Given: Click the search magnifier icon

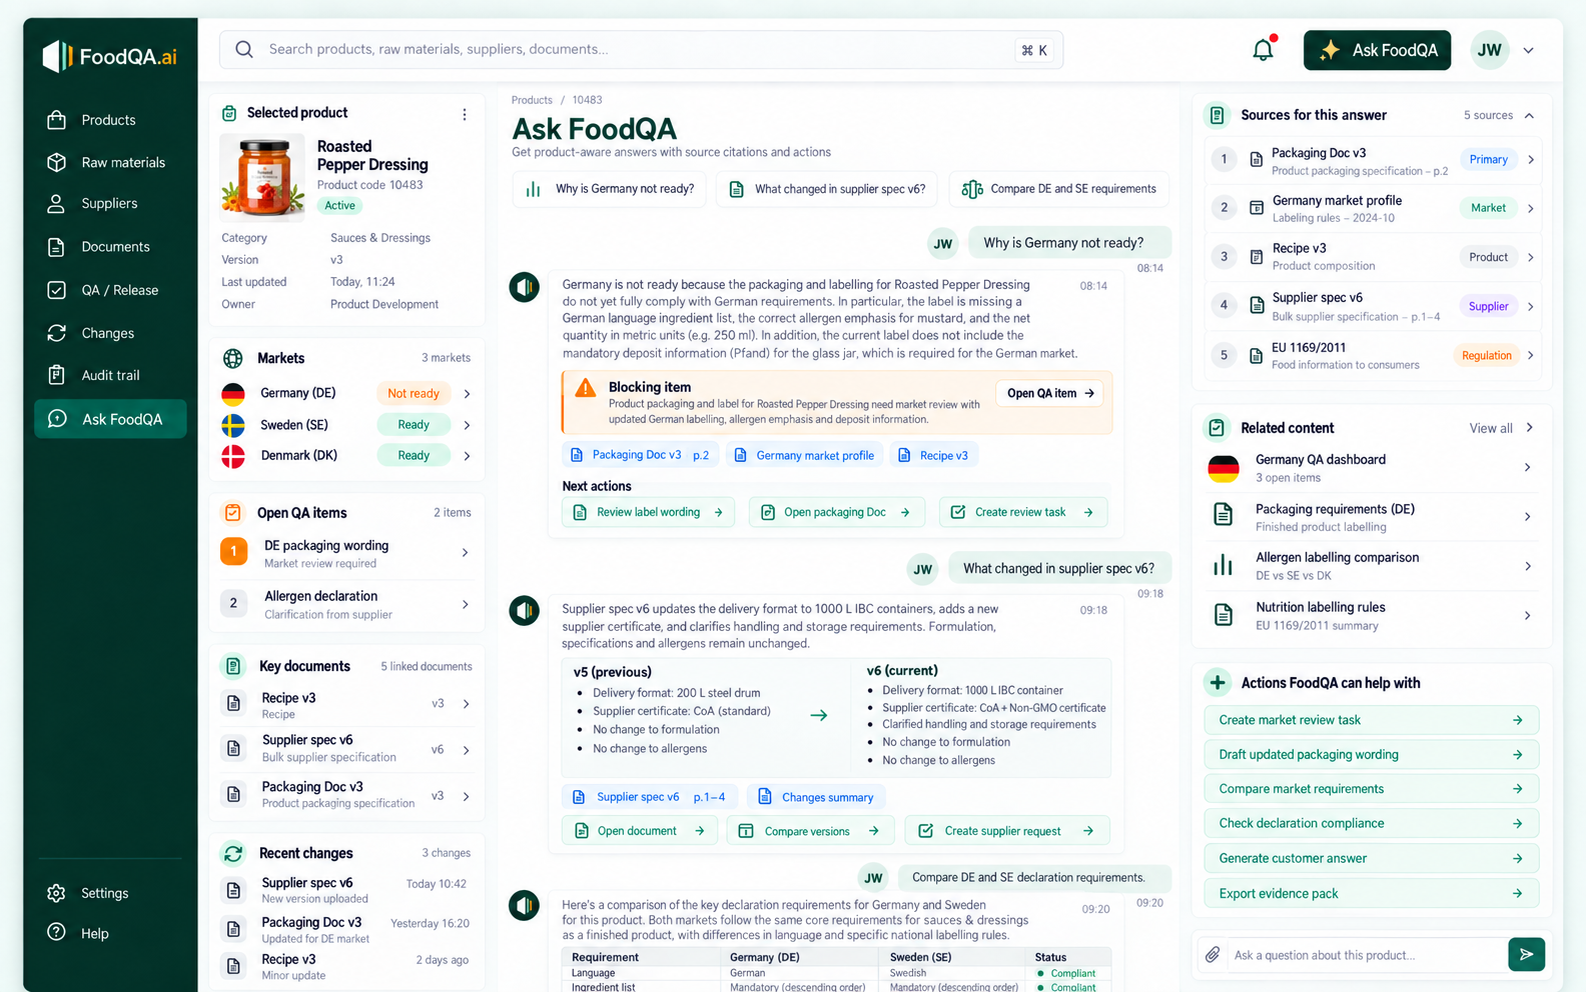Looking at the screenshot, I should tap(244, 49).
